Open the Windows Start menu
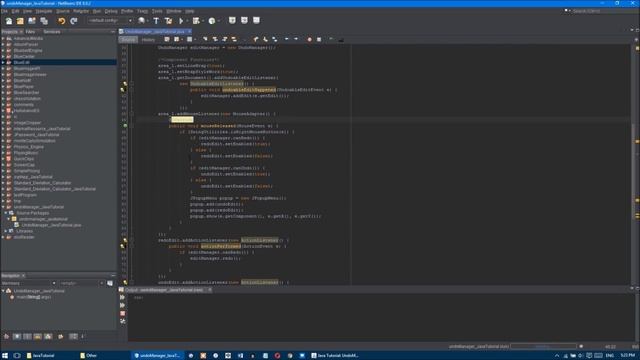The width and height of the screenshot is (640, 360). click(5, 356)
